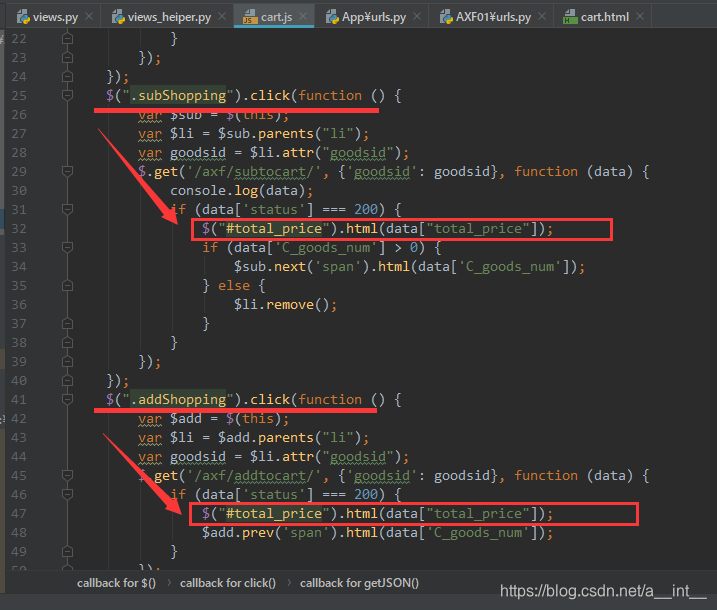Screen dimensions: 717x610
Task: Click '#total_price' string on line 32
Action: (273, 229)
